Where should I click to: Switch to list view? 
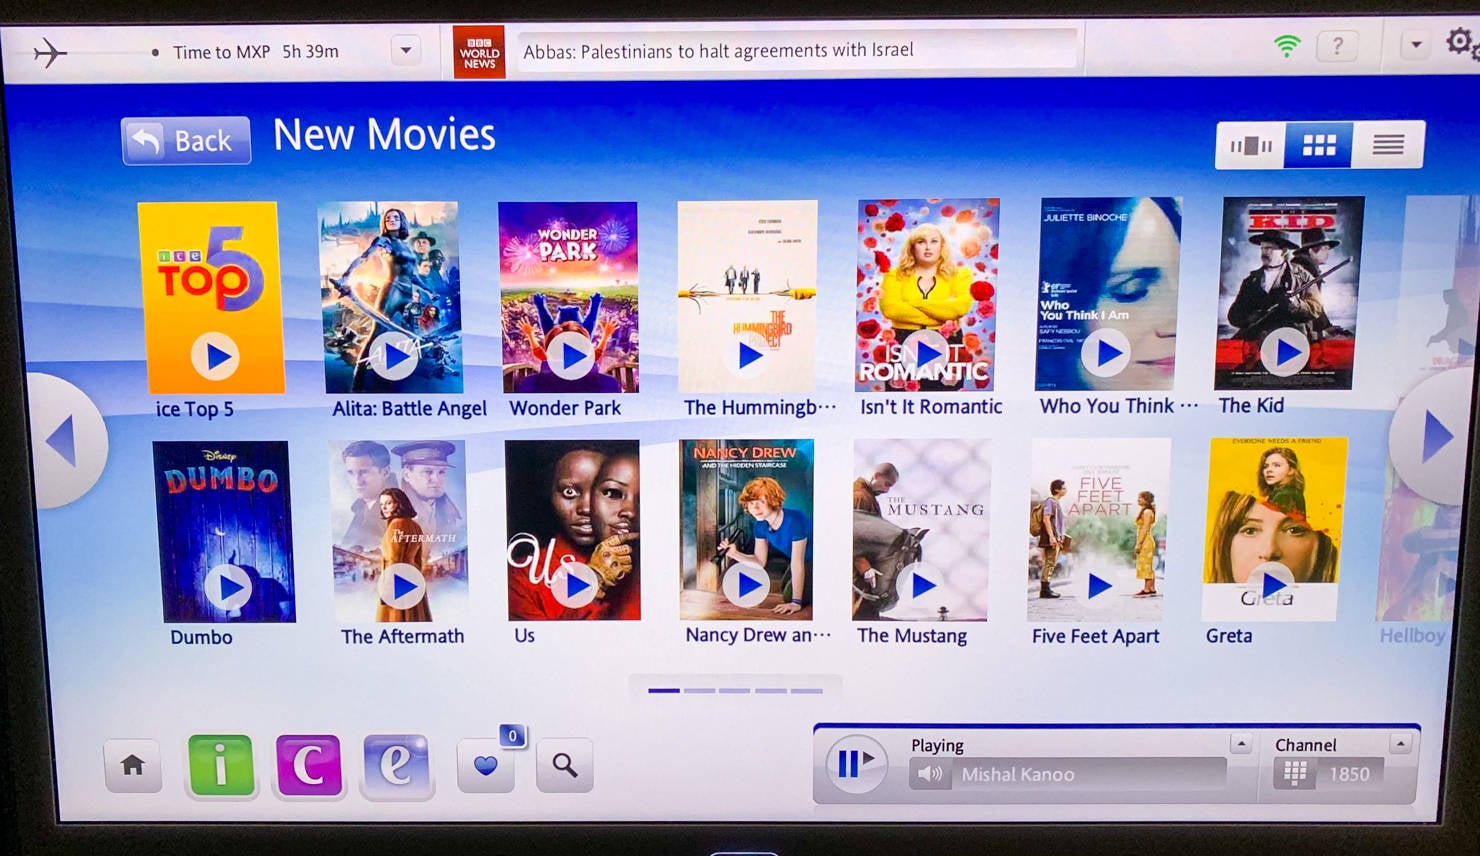1387,146
